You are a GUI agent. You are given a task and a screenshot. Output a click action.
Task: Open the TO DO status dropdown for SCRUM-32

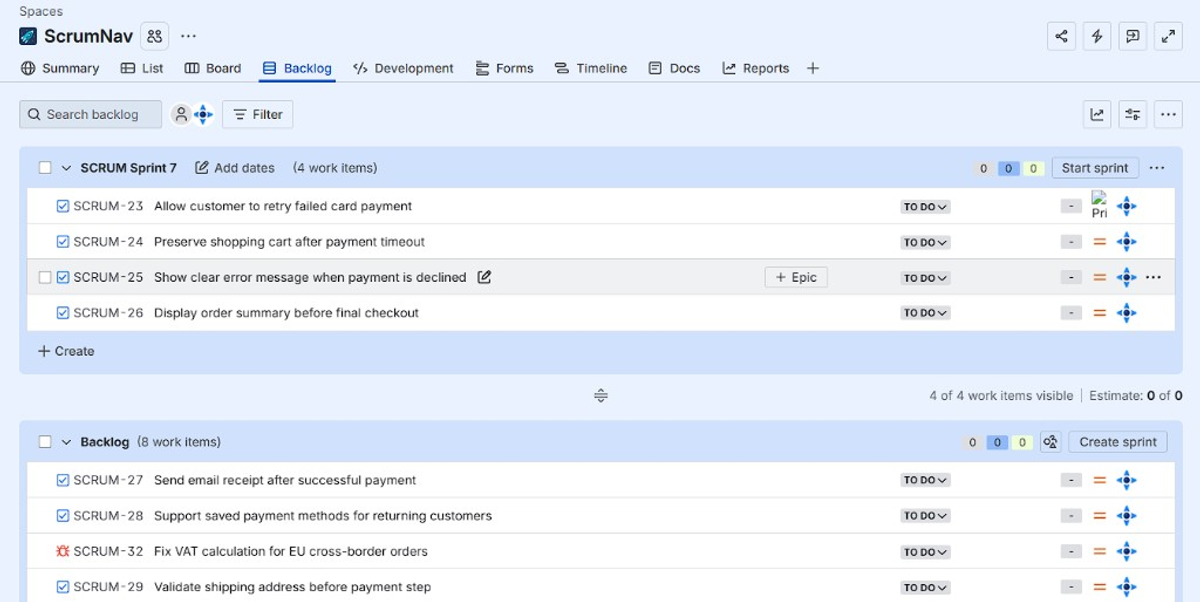925,552
